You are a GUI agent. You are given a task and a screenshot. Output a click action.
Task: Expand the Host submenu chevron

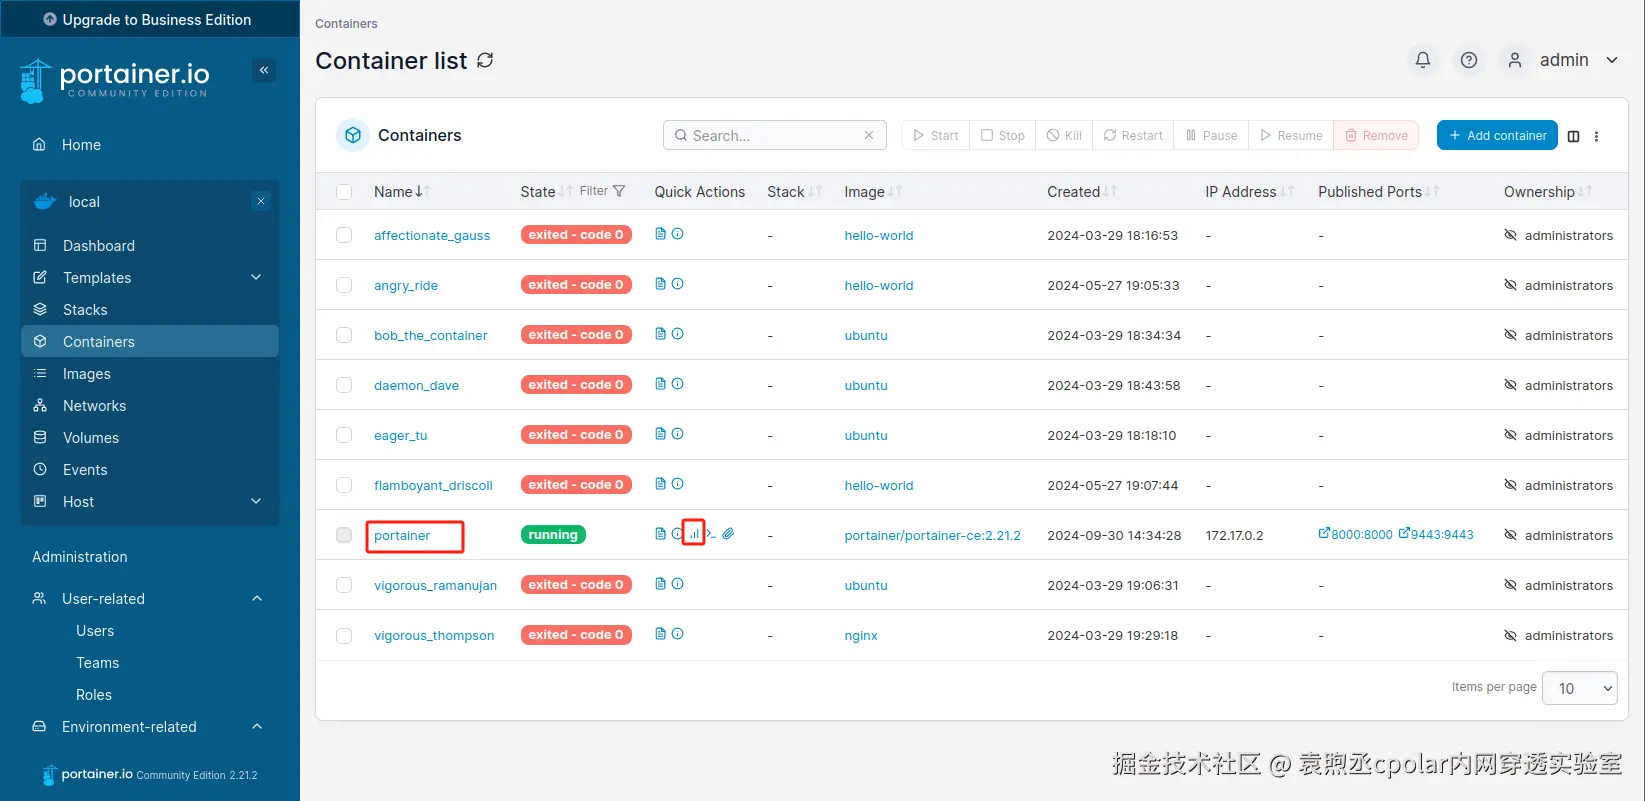256,501
